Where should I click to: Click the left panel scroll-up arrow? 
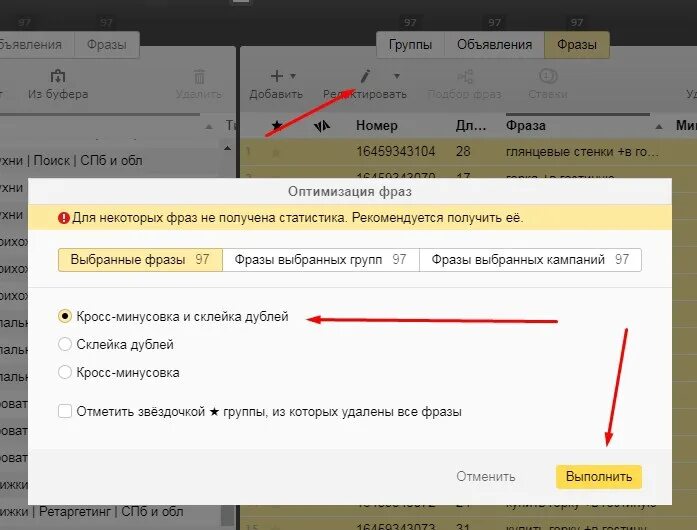(227, 148)
